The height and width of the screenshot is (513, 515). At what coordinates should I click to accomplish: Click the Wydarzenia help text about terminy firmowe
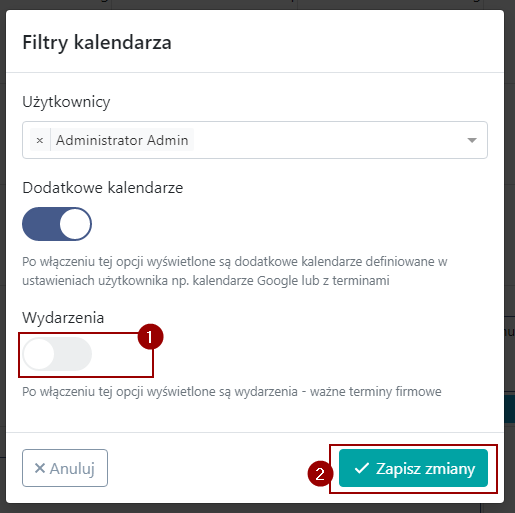tap(232, 392)
